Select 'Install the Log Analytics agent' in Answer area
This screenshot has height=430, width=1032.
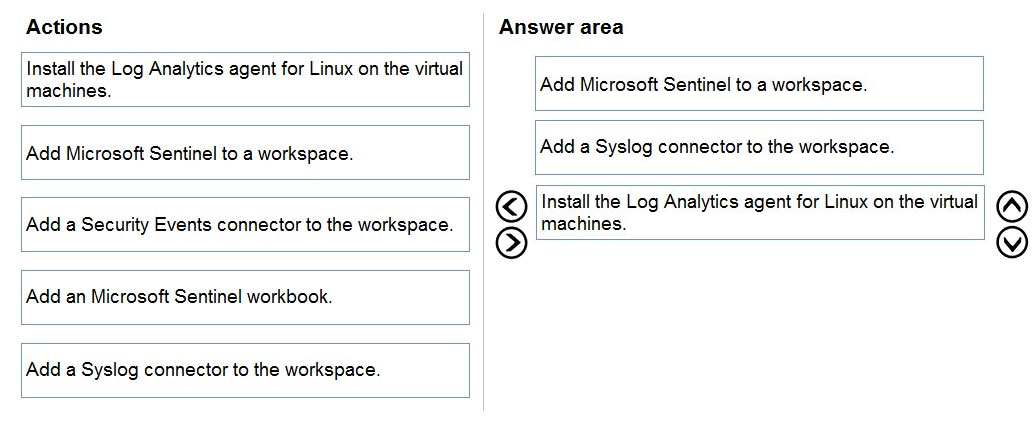(x=760, y=212)
